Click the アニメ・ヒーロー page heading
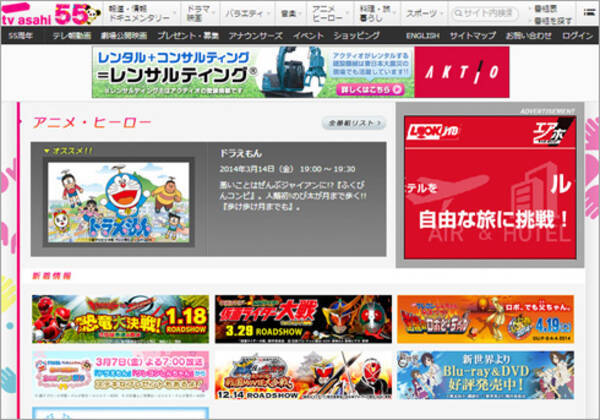This screenshot has width=600, height=420. point(92,123)
